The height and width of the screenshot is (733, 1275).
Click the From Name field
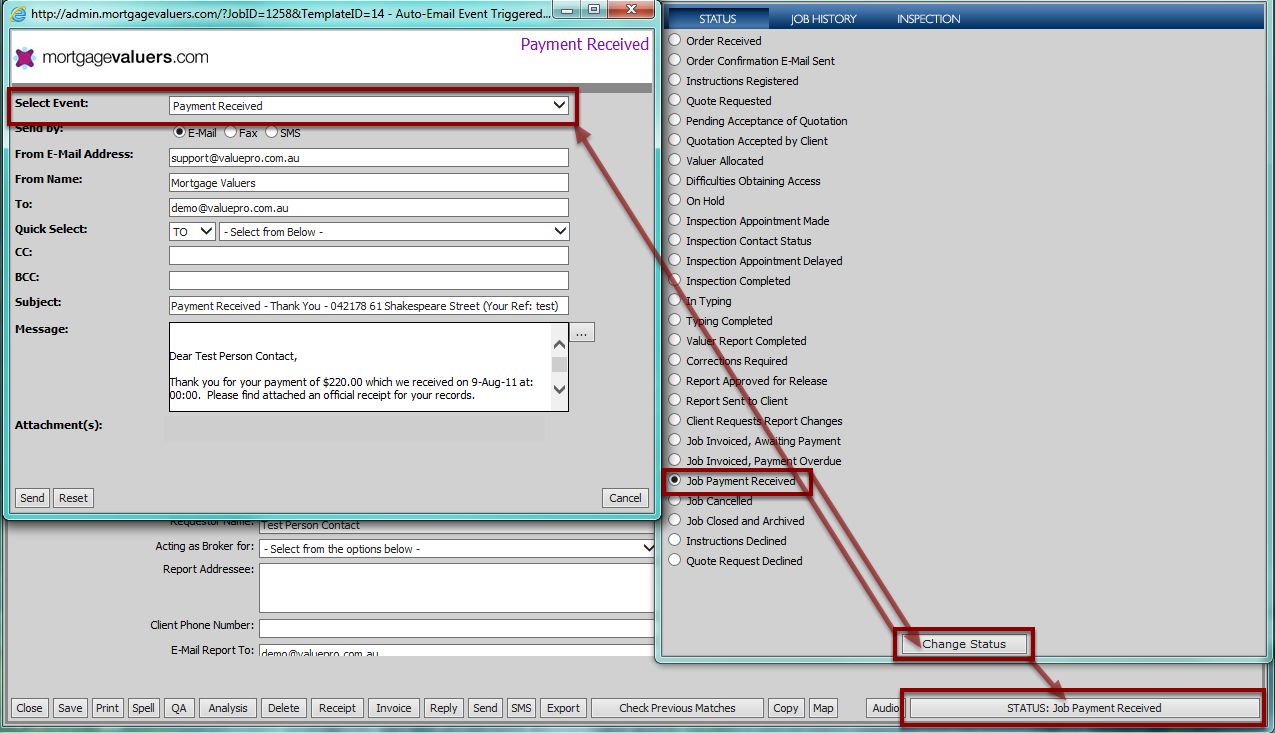pos(369,183)
